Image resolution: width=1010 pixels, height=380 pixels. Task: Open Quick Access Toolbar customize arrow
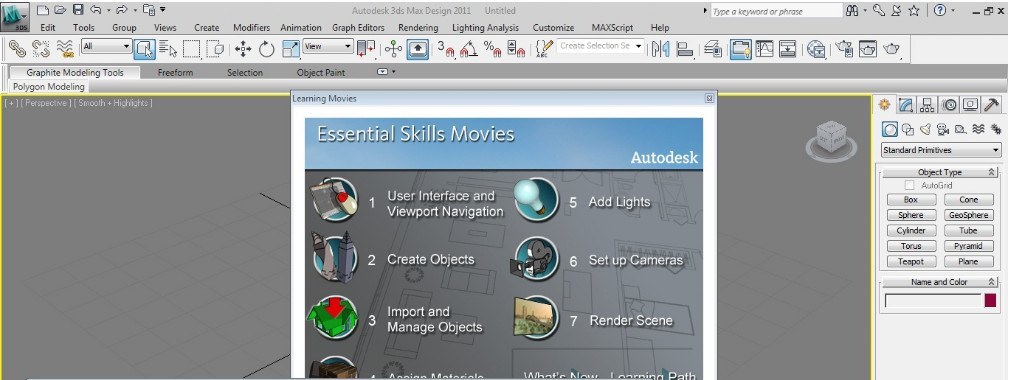pos(162,10)
